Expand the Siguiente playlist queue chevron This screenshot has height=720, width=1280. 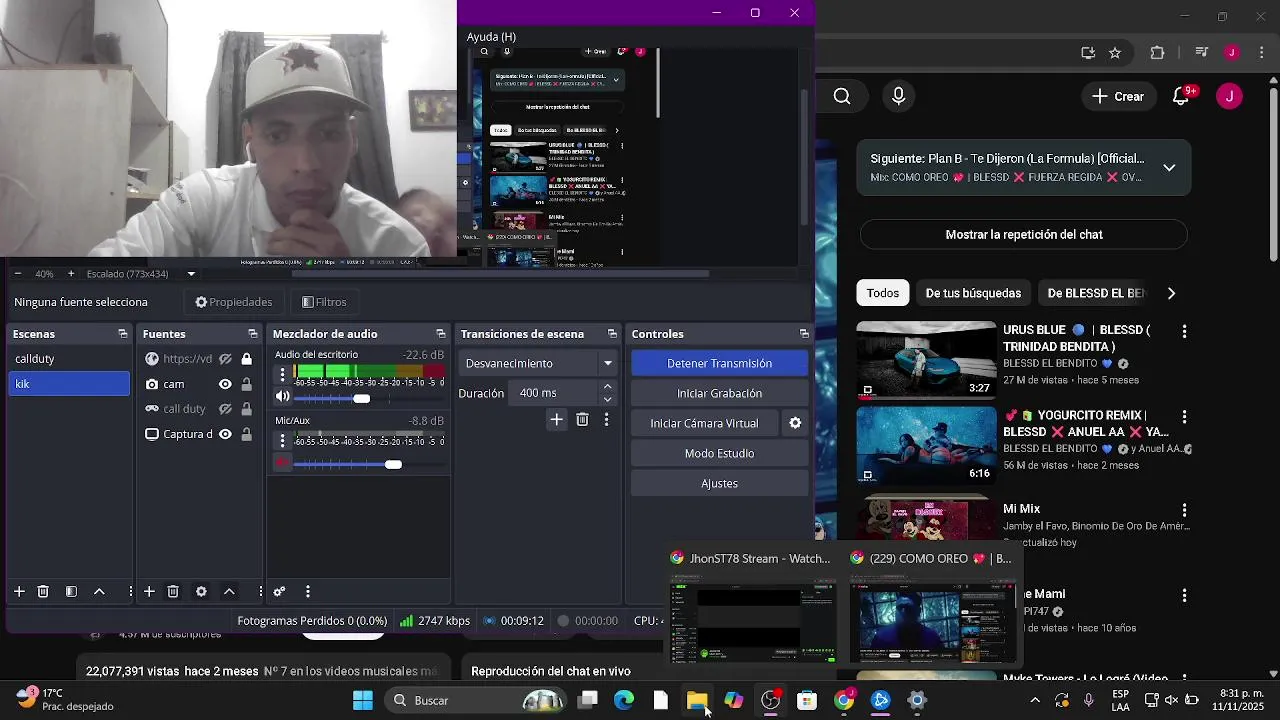1169,168
